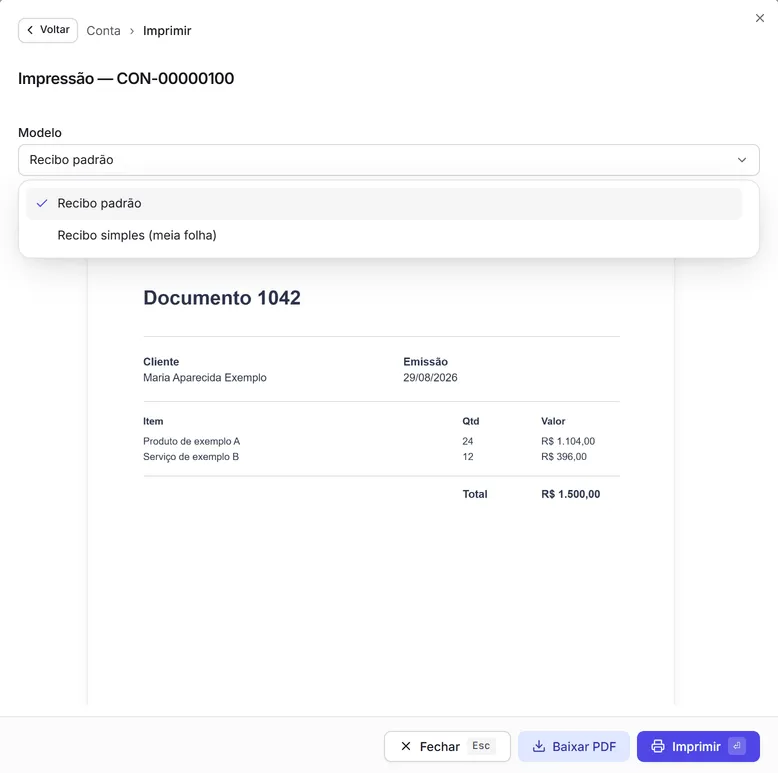Click the Esc keyboard hint badge
This screenshot has height=773, width=778.
pos(481,746)
